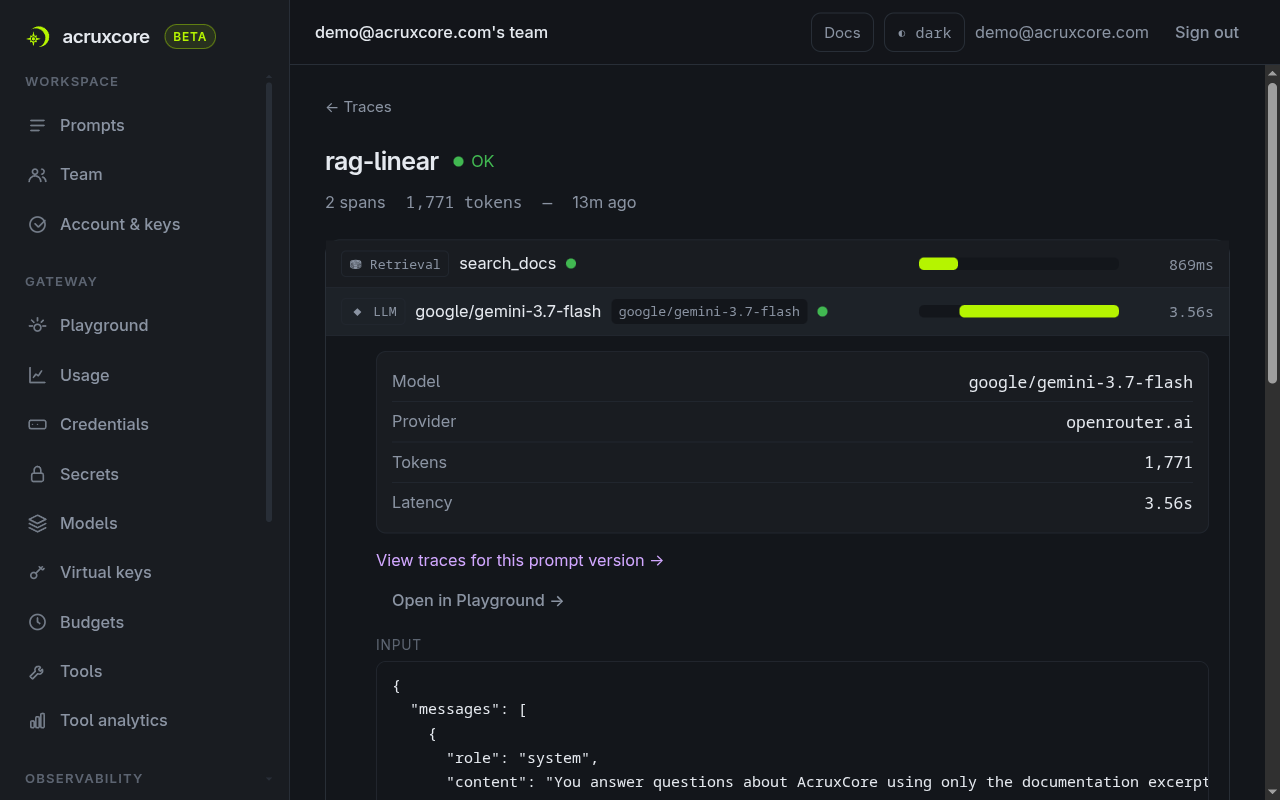
Task: Select Budgets in the sidebar
Action: (x=92, y=622)
